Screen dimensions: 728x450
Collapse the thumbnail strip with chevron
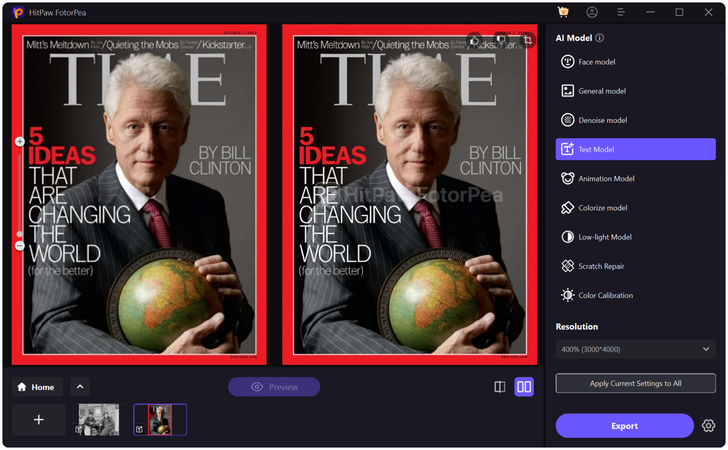click(80, 387)
